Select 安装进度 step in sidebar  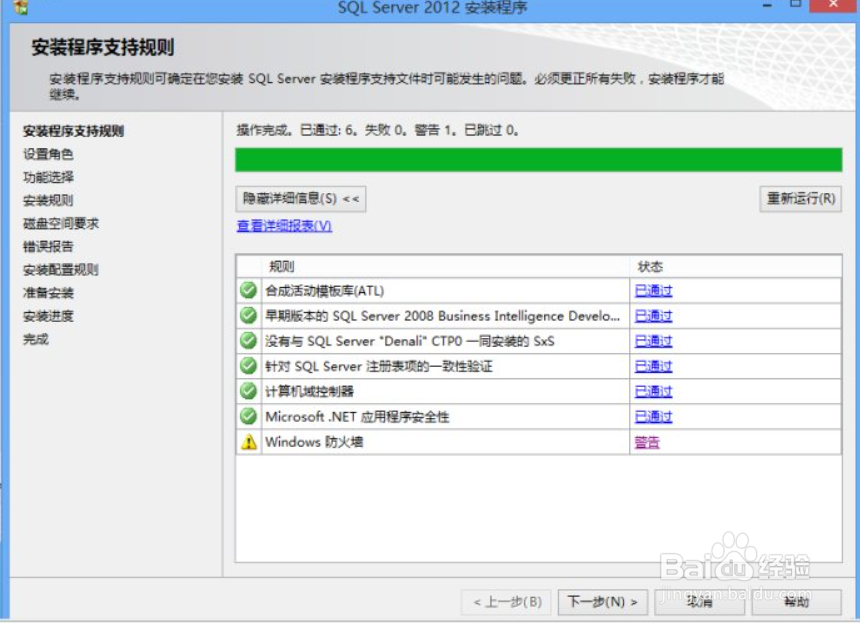tap(48, 316)
